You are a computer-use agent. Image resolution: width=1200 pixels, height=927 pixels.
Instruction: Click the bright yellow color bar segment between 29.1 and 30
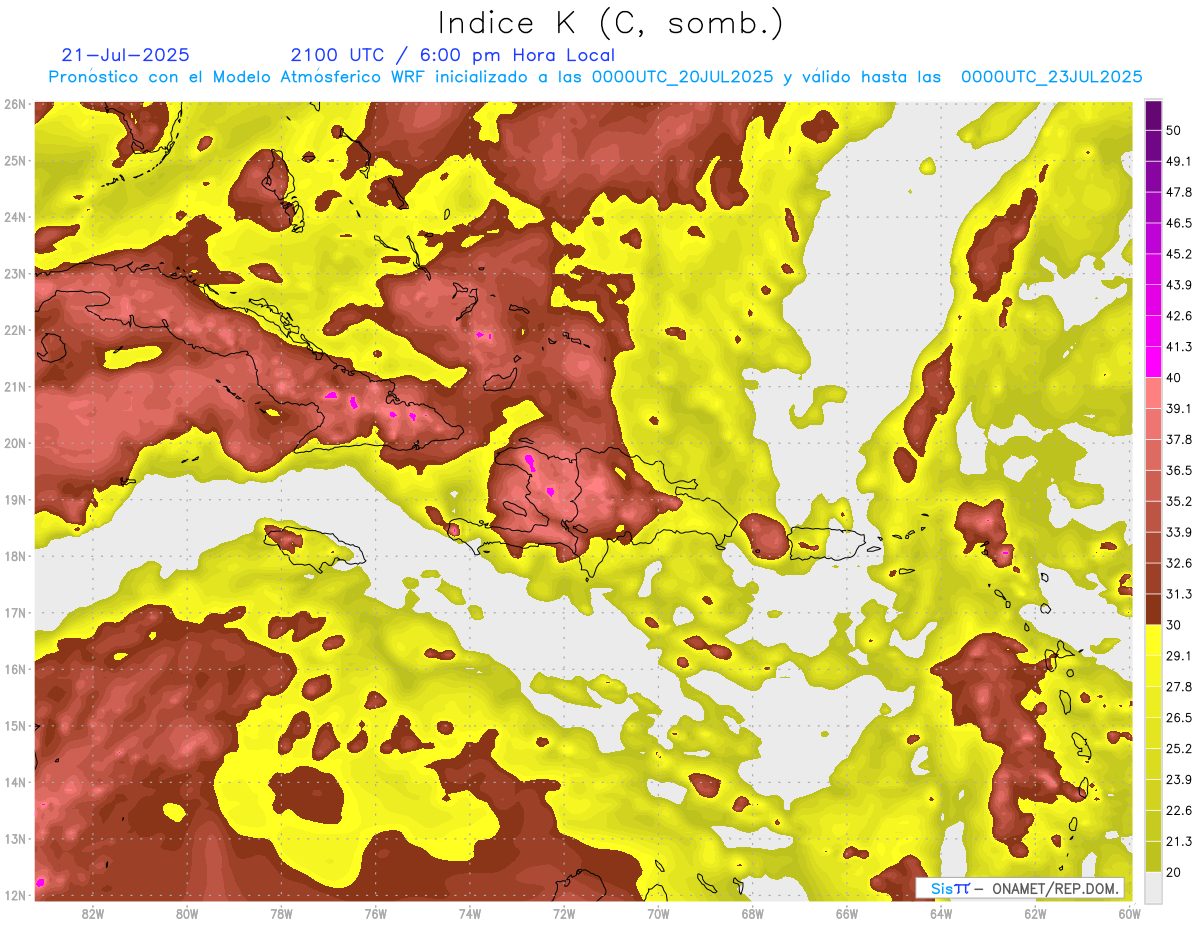click(1153, 640)
